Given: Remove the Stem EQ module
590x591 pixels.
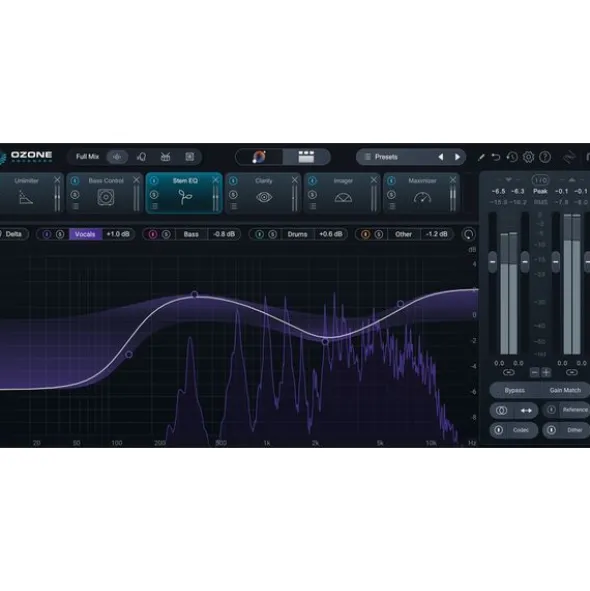Looking at the screenshot, I should click(x=215, y=180).
